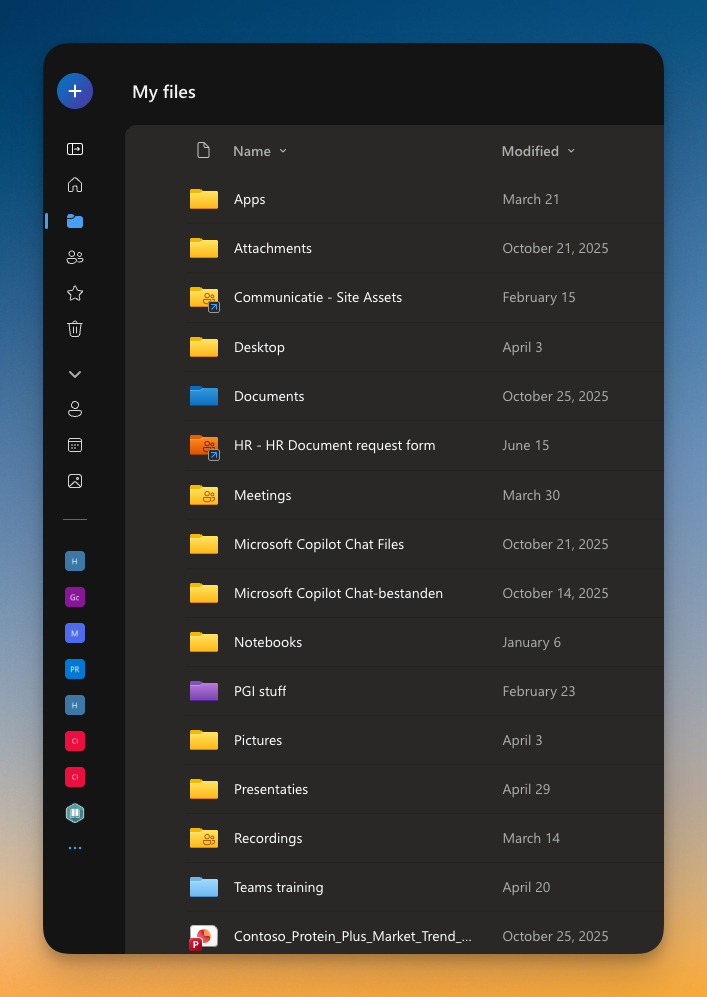Open My files from the sidebar folder icon

tap(75, 221)
